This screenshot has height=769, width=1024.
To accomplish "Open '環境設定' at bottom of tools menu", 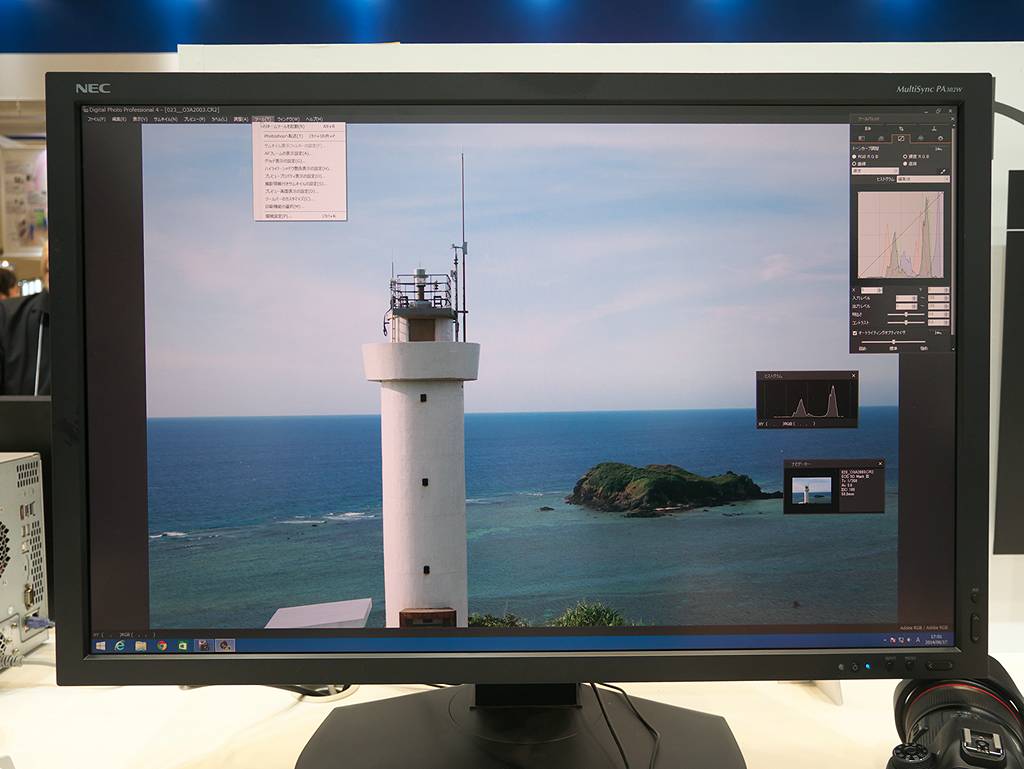I will 300,215.
